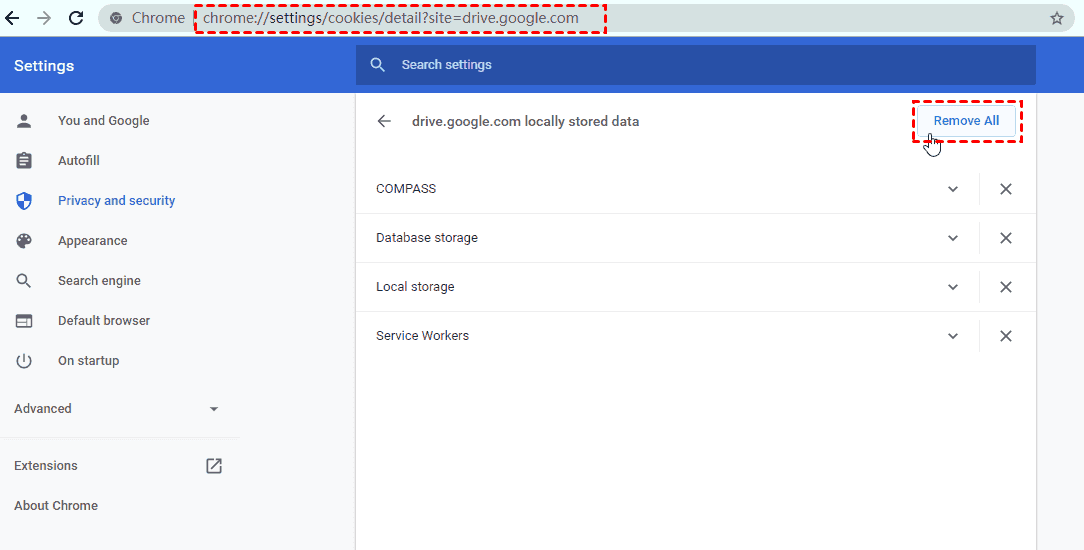Image resolution: width=1084 pixels, height=550 pixels.
Task: Open Extensions external link icon
Action: click(214, 466)
